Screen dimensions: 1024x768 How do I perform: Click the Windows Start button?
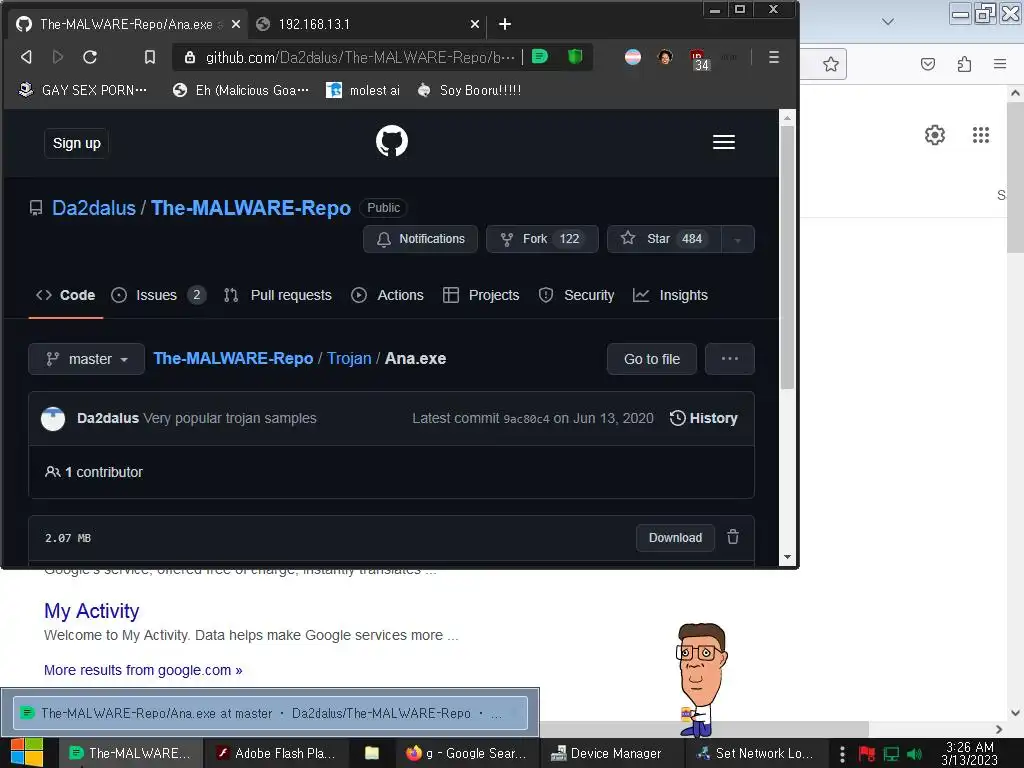(x=27, y=753)
